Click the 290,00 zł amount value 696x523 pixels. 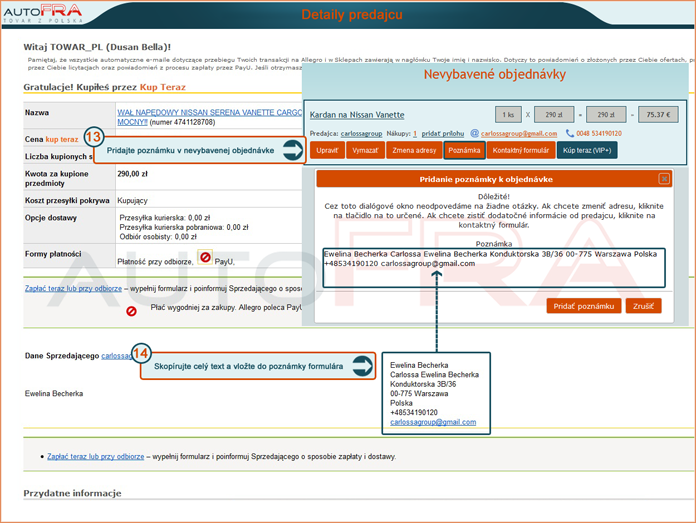click(132, 174)
